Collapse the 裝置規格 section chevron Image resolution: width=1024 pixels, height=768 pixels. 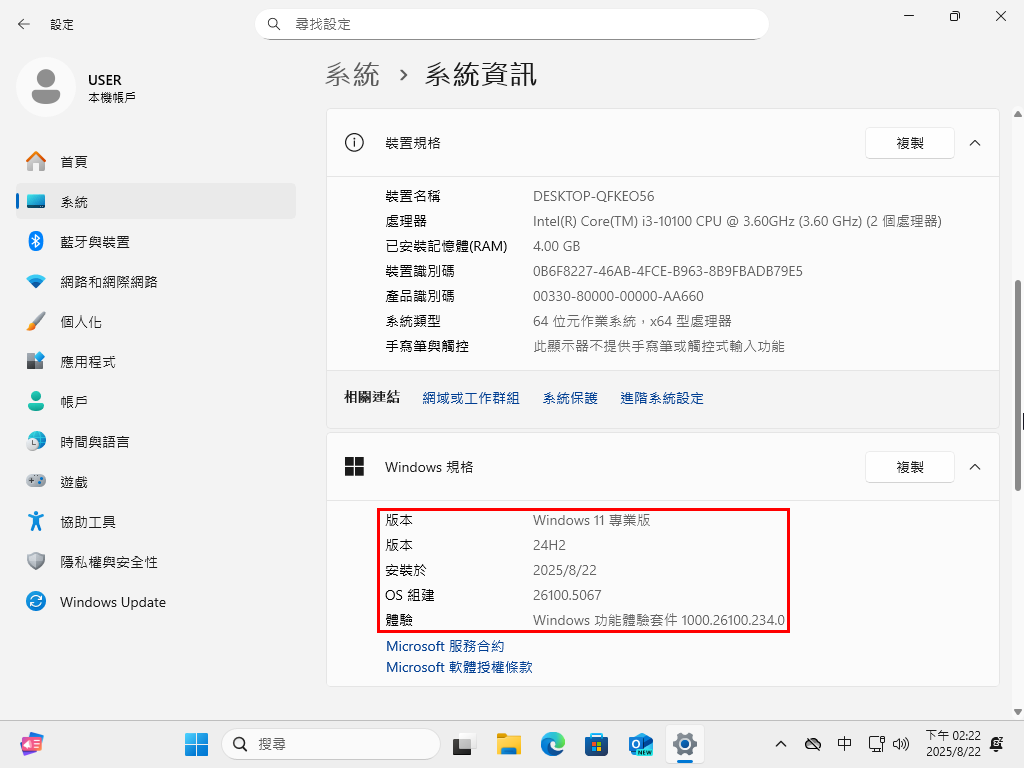click(975, 143)
